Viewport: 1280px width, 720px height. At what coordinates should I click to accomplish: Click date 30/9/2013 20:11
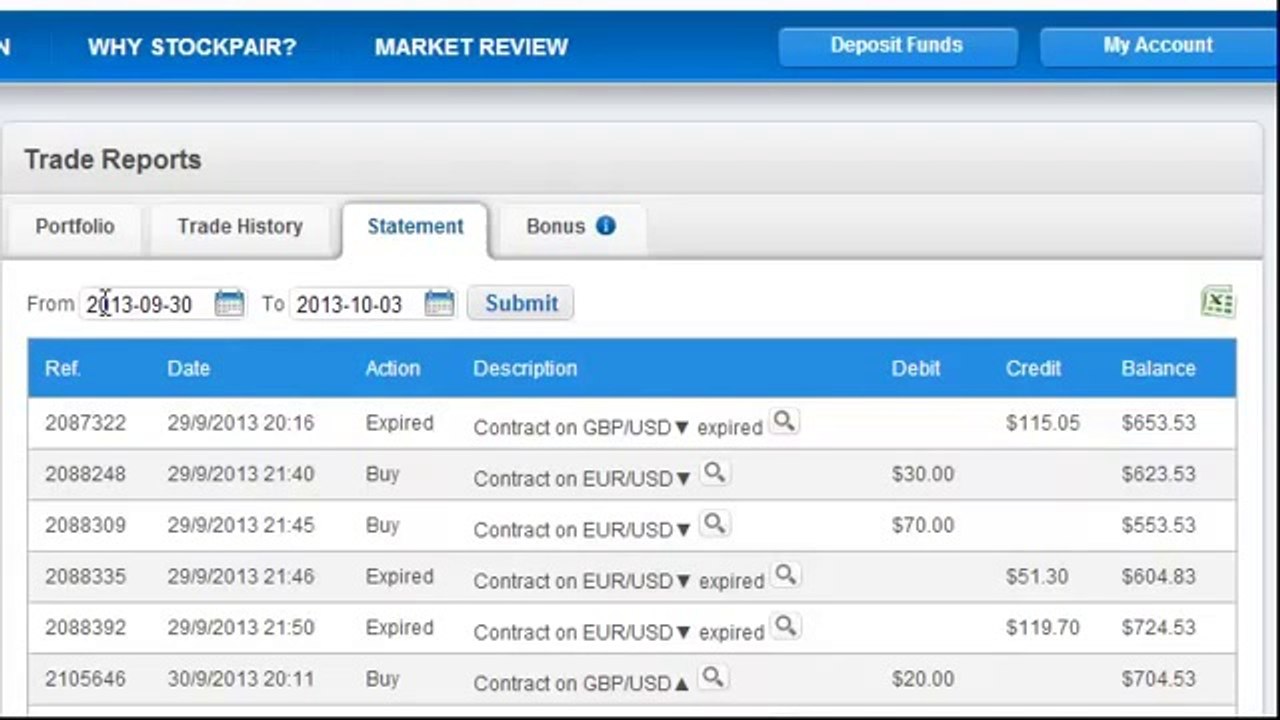coord(240,679)
